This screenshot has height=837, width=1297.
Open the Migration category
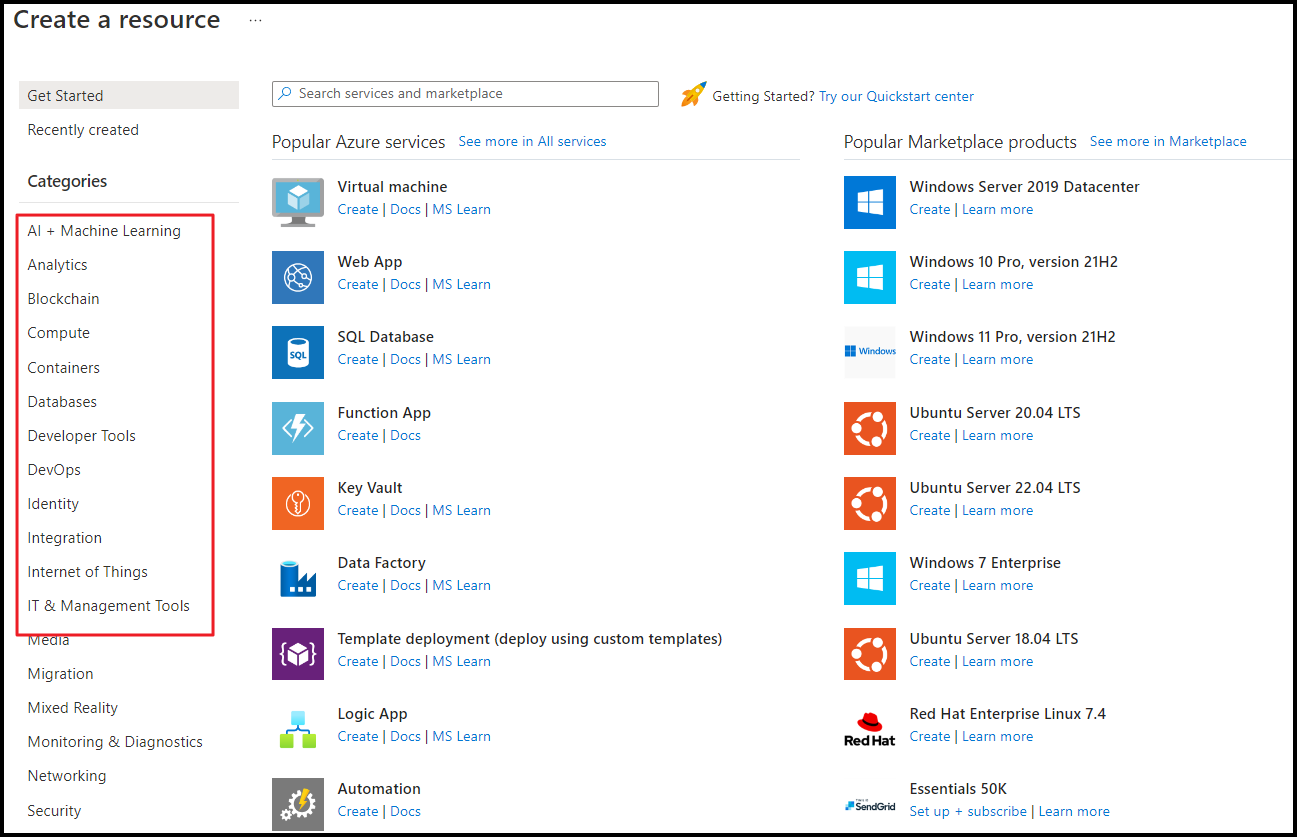pyautogui.click(x=60, y=674)
